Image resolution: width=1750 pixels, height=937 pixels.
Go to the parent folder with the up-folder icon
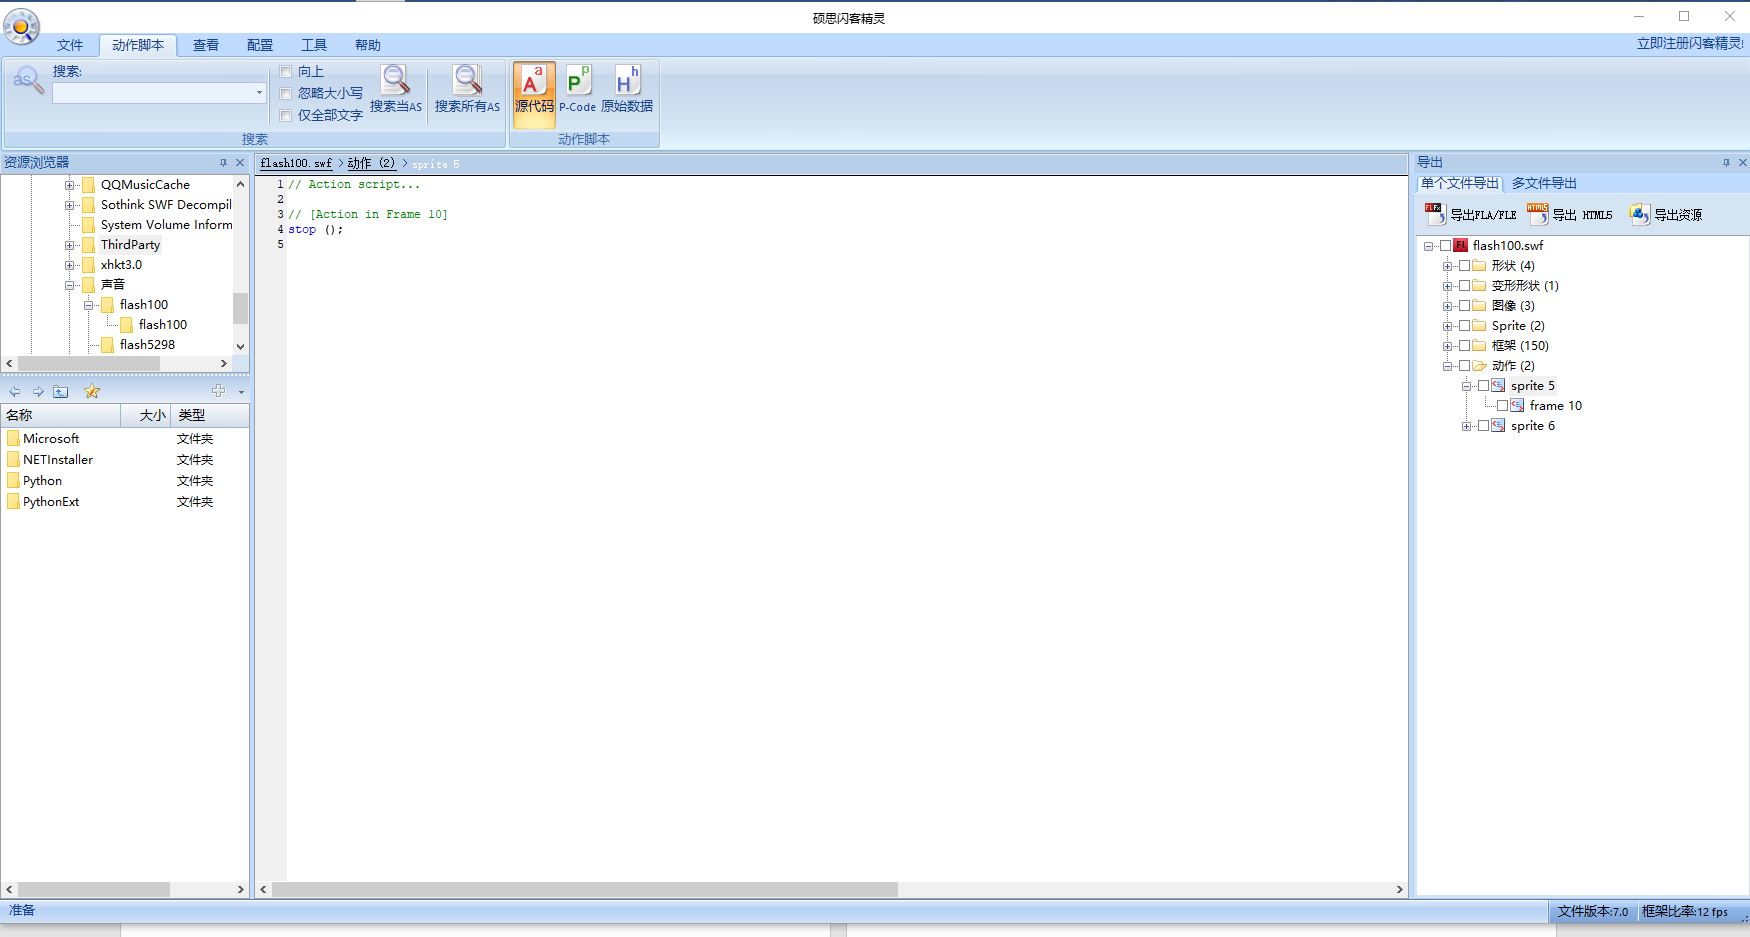tap(61, 391)
